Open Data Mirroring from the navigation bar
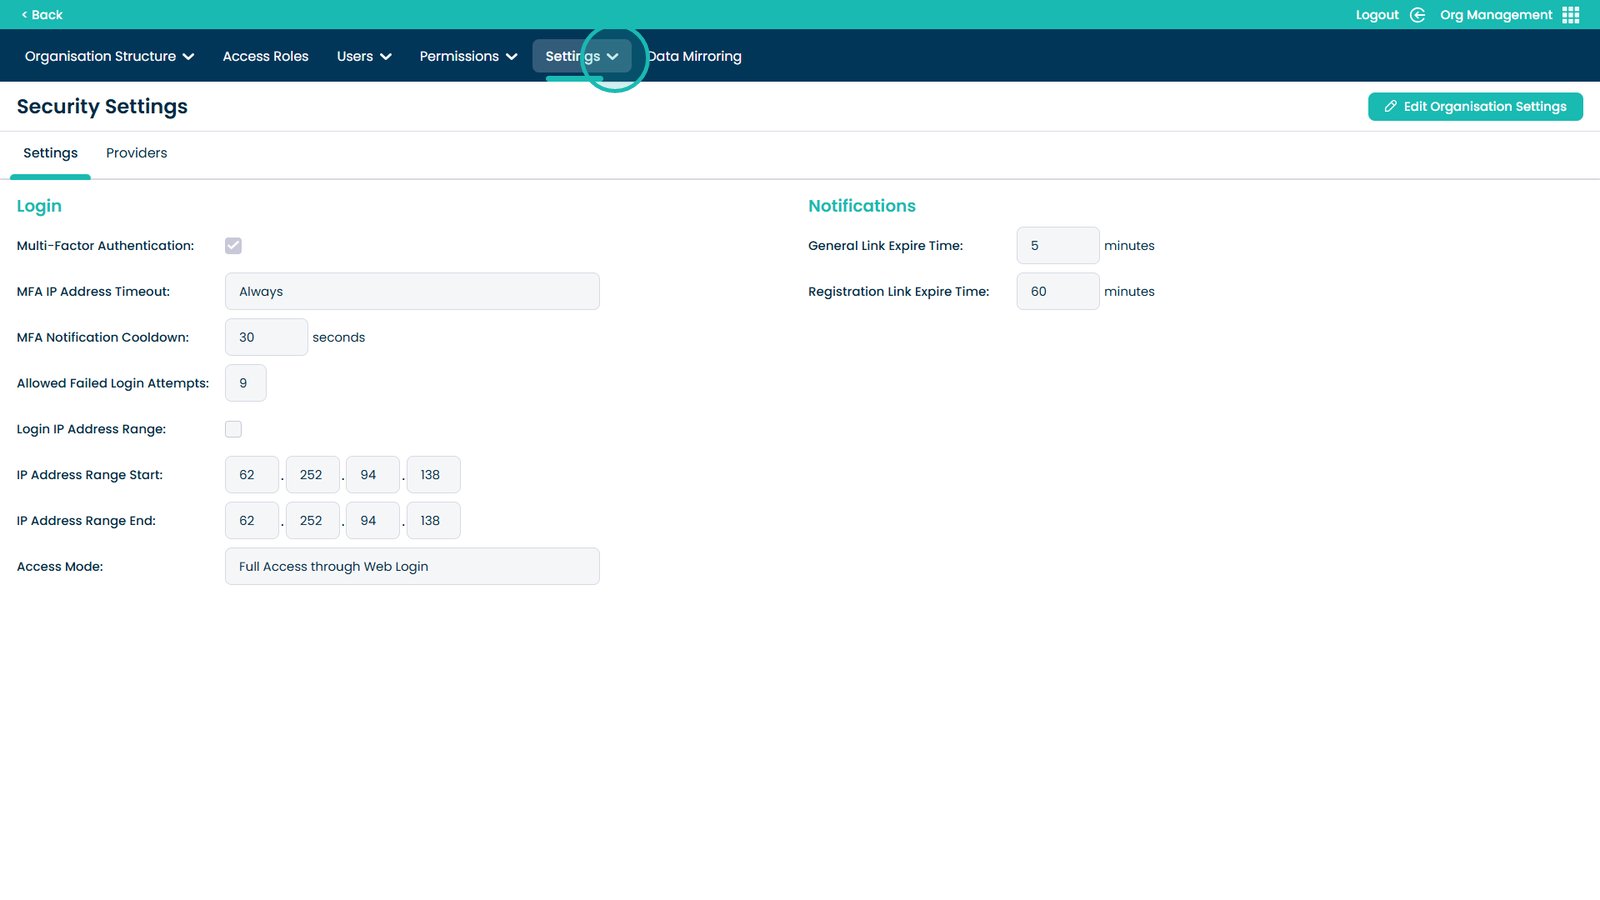The height and width of the screenshot is (900, 1600). (694, 56)
